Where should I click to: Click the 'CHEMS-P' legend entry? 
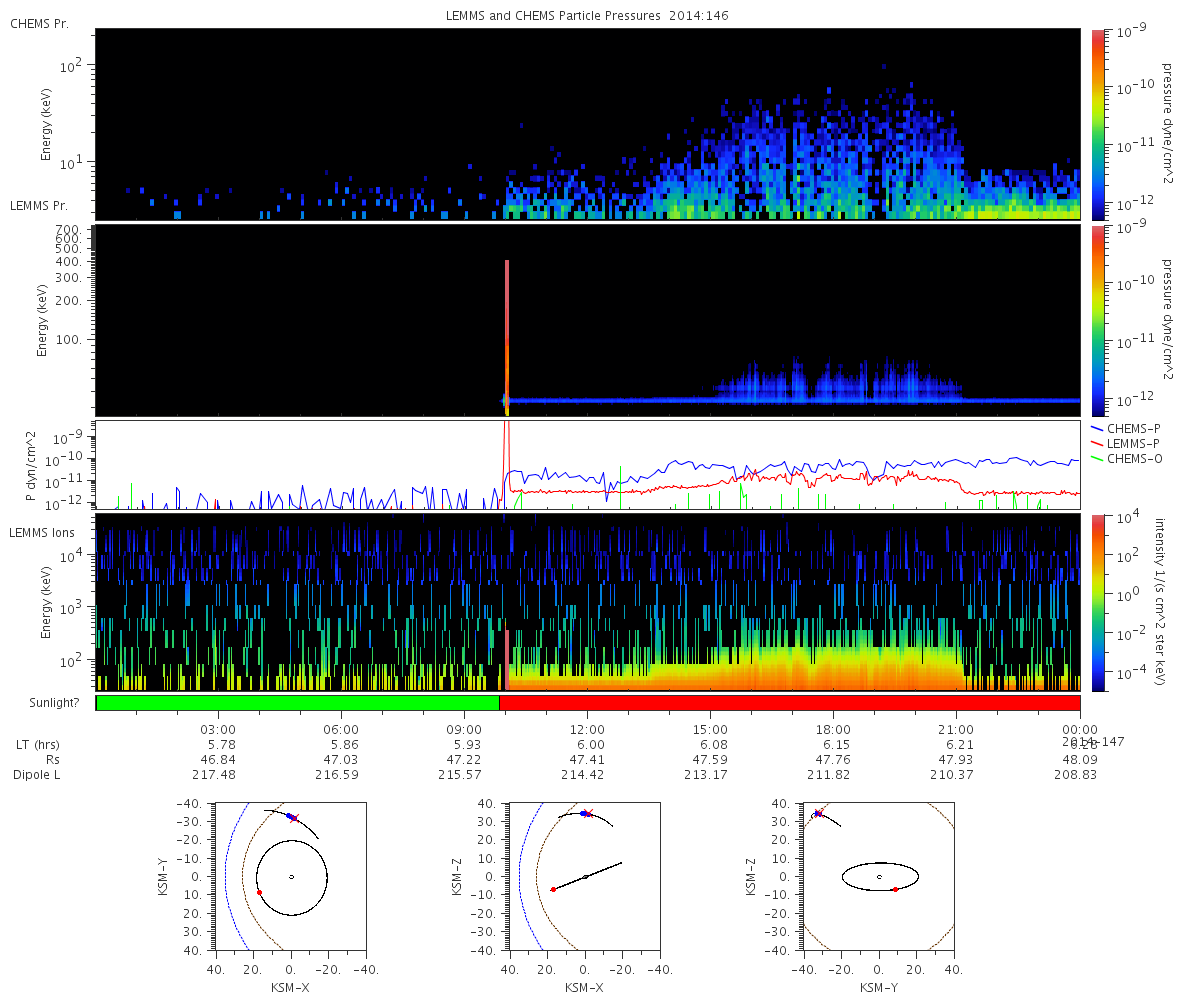point(1124,428)
